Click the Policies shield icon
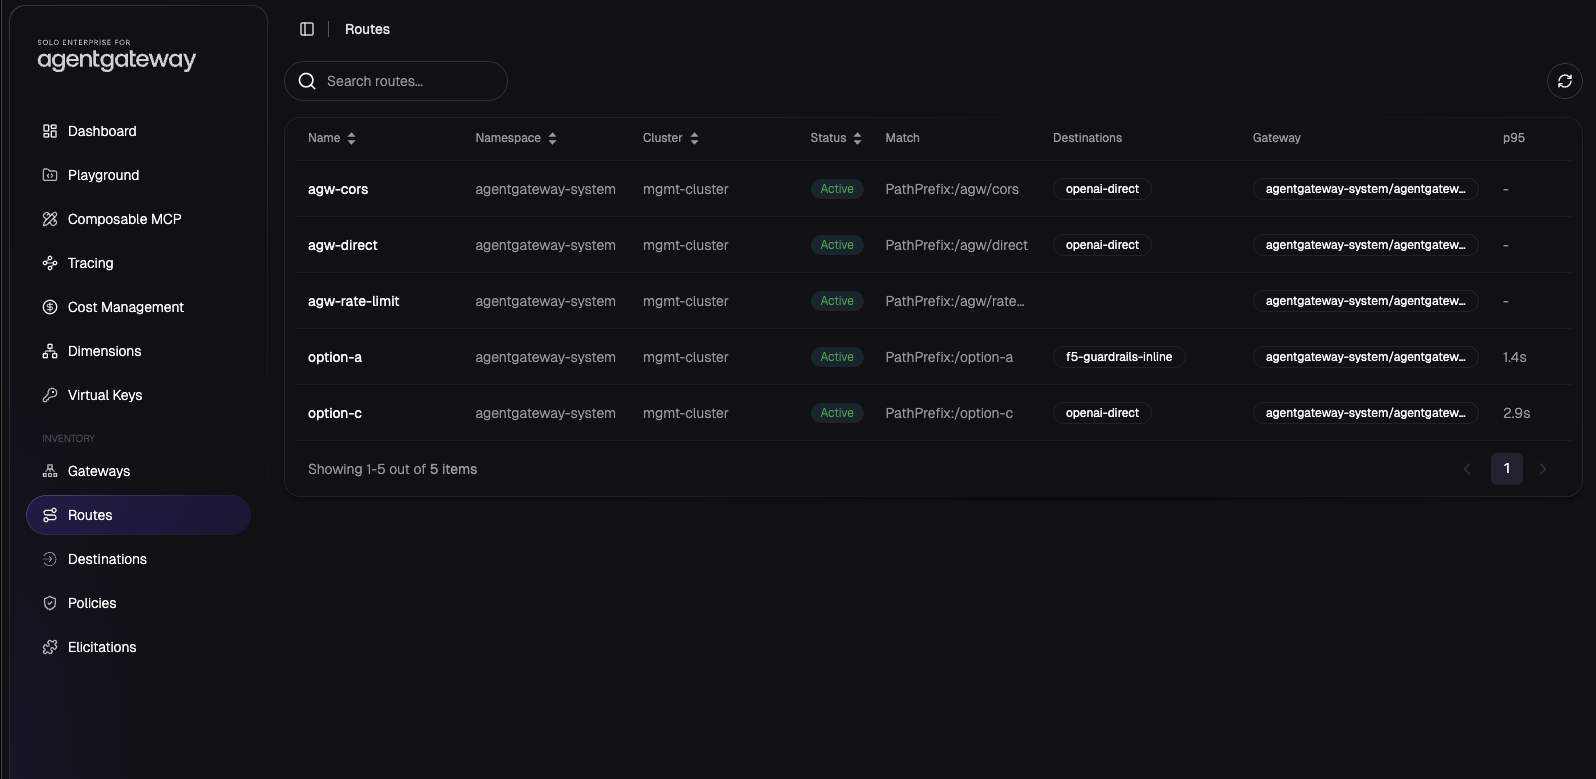Viewport: 1596px width, 779px height. (x=50, y=603)
